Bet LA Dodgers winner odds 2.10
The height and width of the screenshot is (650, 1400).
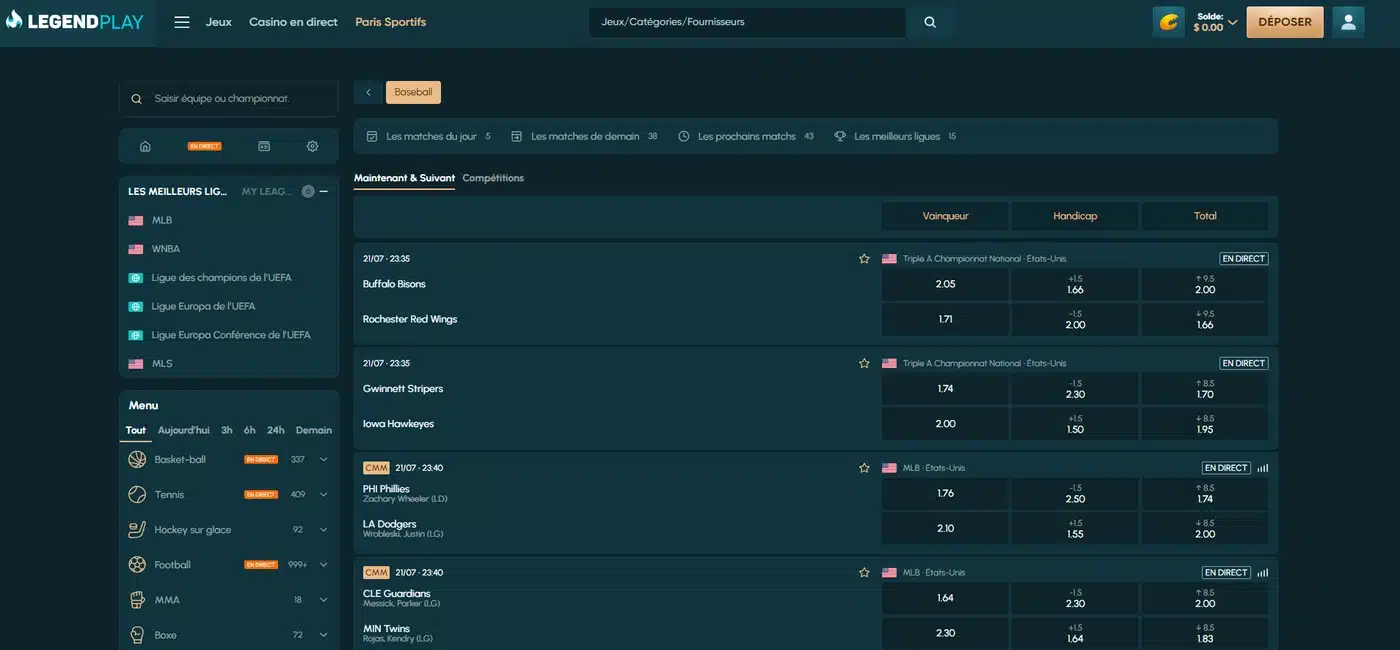click(945, 528)
